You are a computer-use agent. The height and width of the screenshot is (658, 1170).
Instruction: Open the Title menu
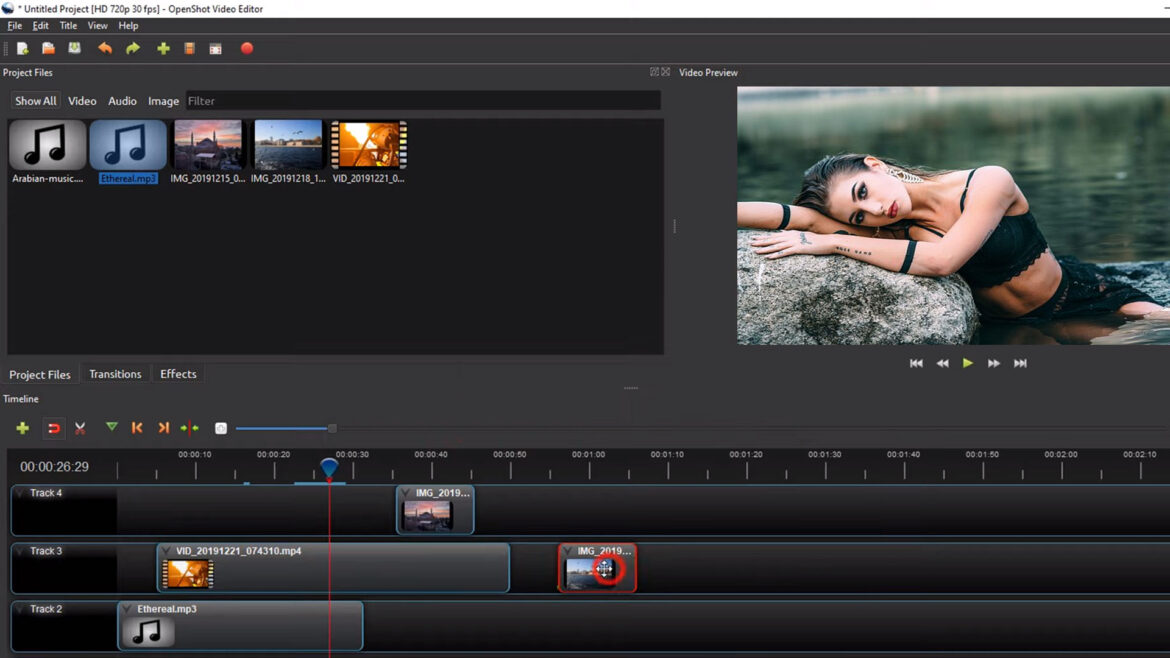pos(67,25)
